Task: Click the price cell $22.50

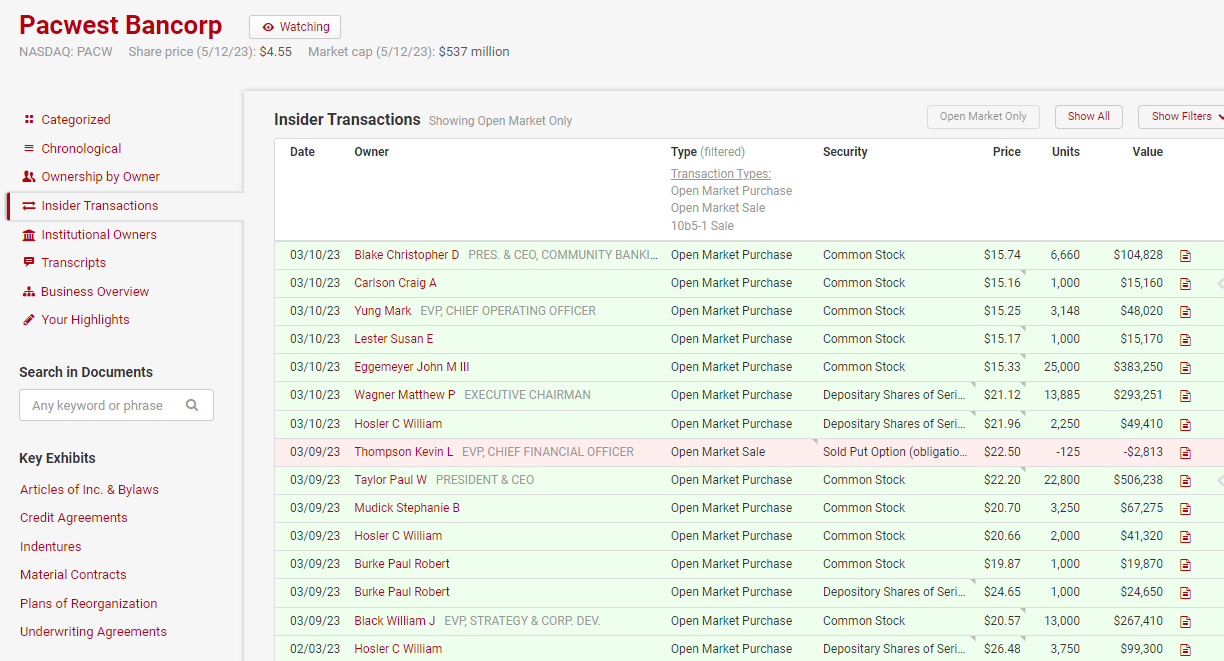Action: (1002, 452)
